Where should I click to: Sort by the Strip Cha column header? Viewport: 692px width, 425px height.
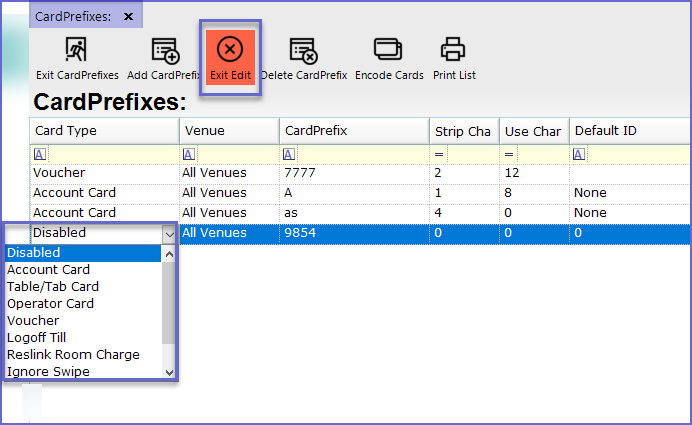(462, 131)
